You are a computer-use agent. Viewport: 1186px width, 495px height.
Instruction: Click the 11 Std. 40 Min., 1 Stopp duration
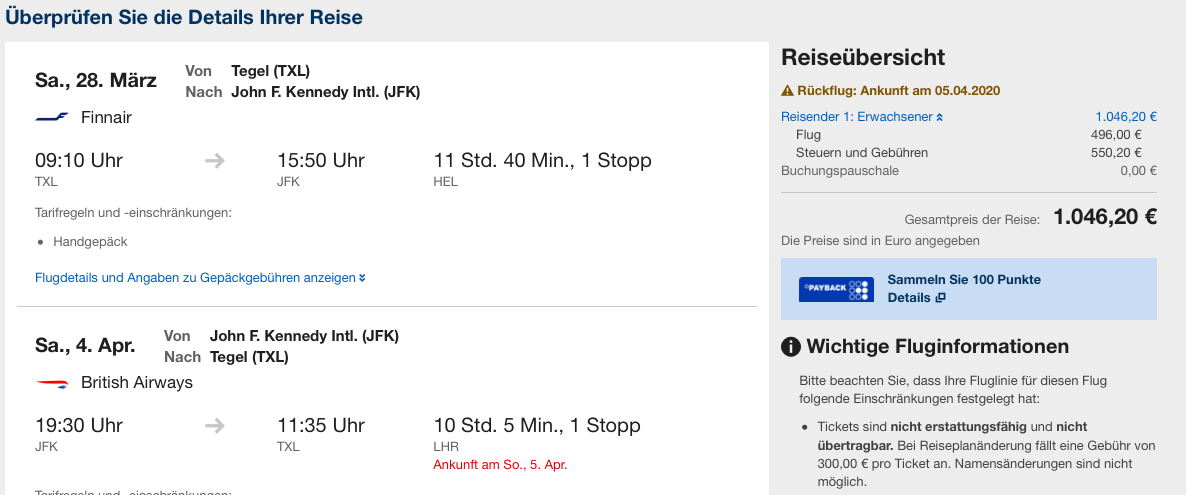pyautogui.click(x=542, y=161)
